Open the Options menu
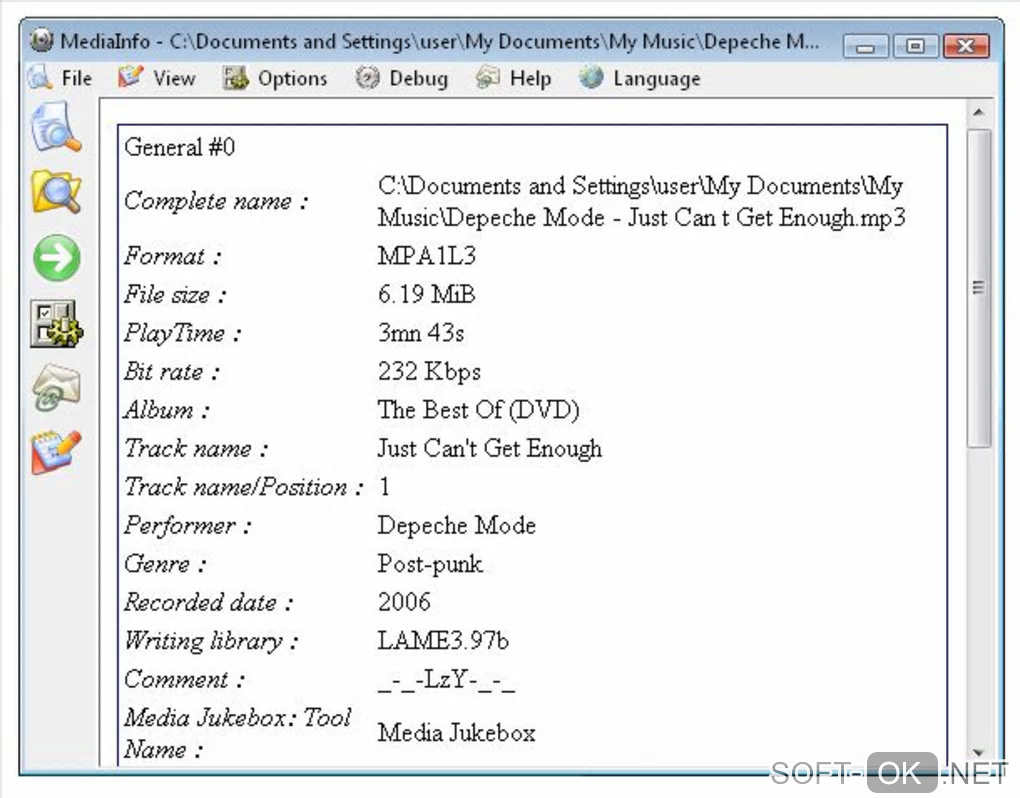Screen dimensions: 1020x798 pos(275,78)
